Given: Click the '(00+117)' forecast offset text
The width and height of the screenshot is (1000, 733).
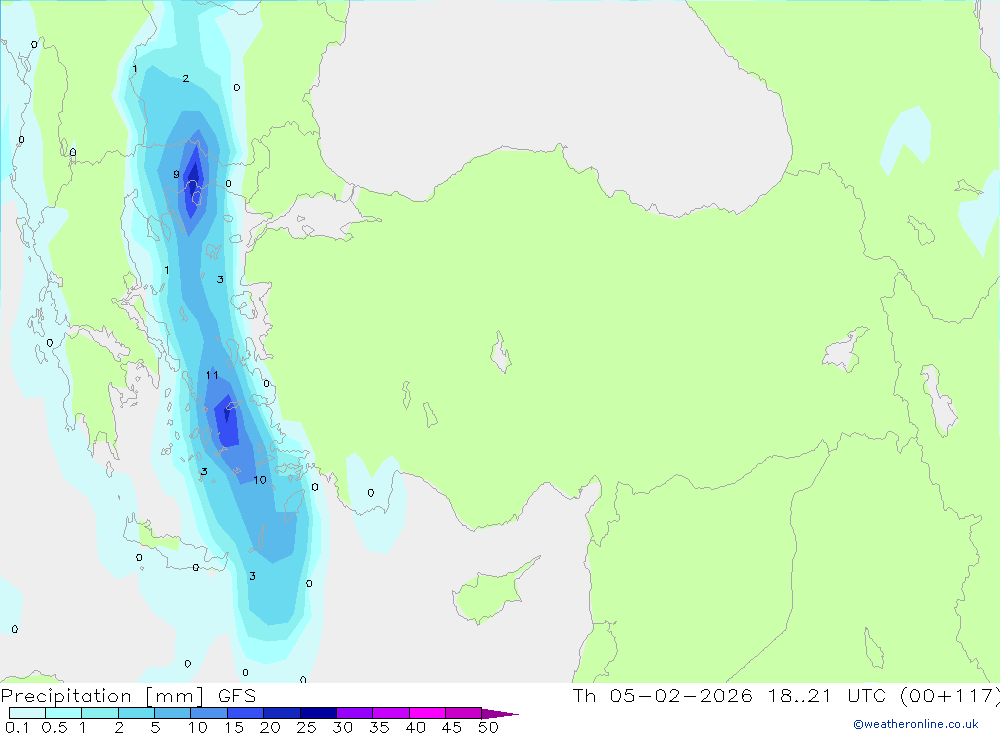Looking at the screenshot, I should coord(949,696).
